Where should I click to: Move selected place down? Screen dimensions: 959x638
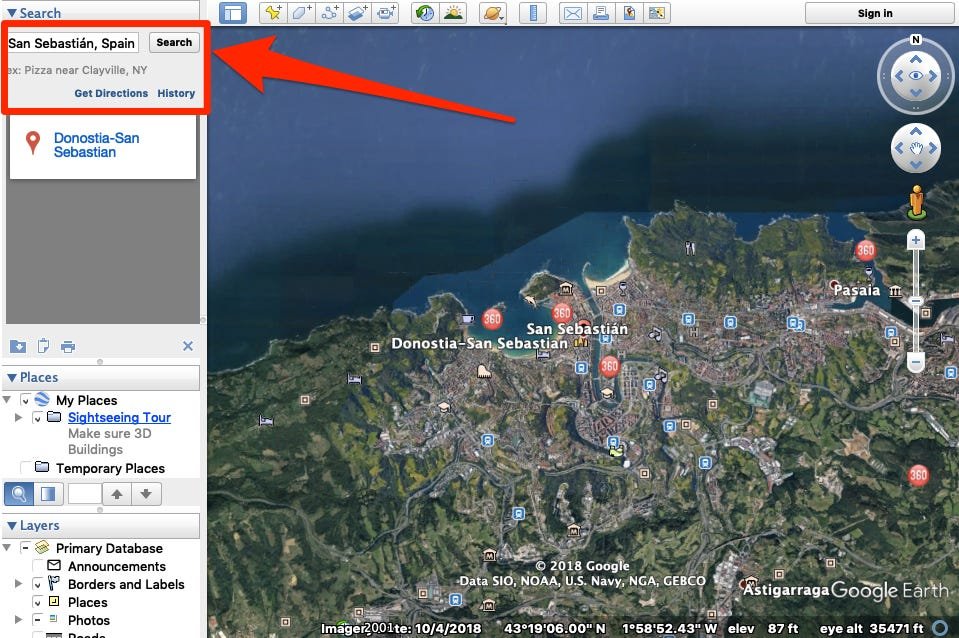[146, 494]
